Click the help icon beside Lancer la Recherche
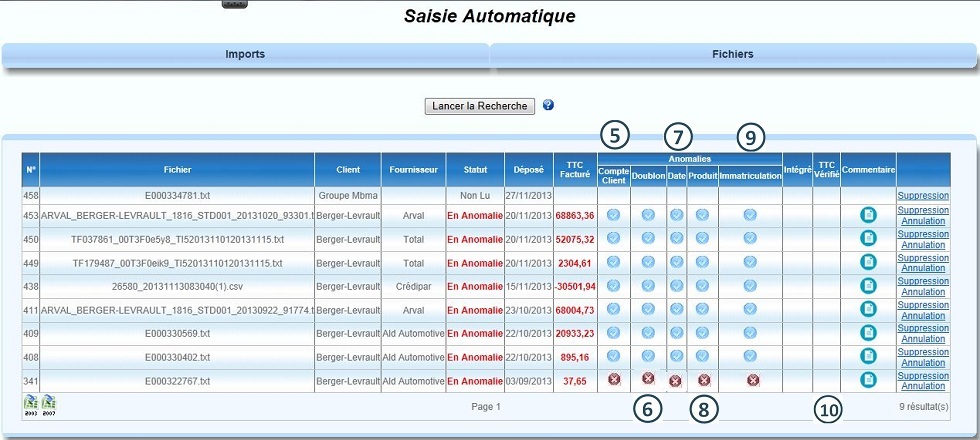 tap(548, 105)
